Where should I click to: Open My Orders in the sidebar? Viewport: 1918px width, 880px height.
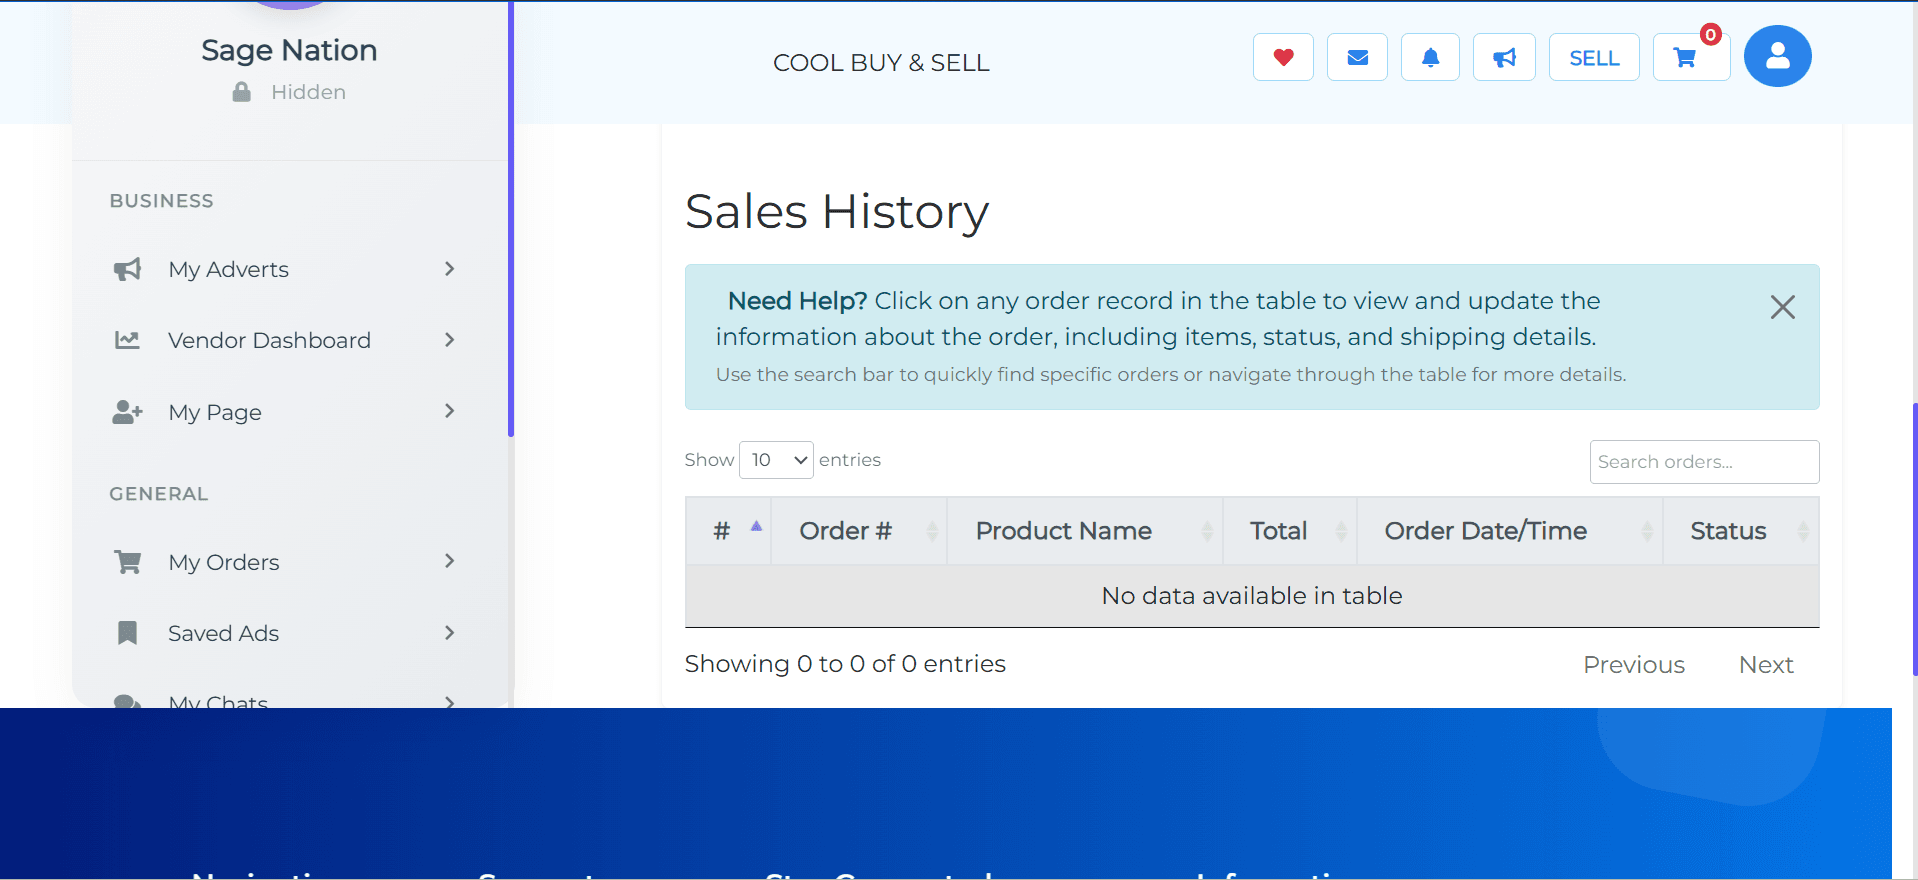(223, 562)
